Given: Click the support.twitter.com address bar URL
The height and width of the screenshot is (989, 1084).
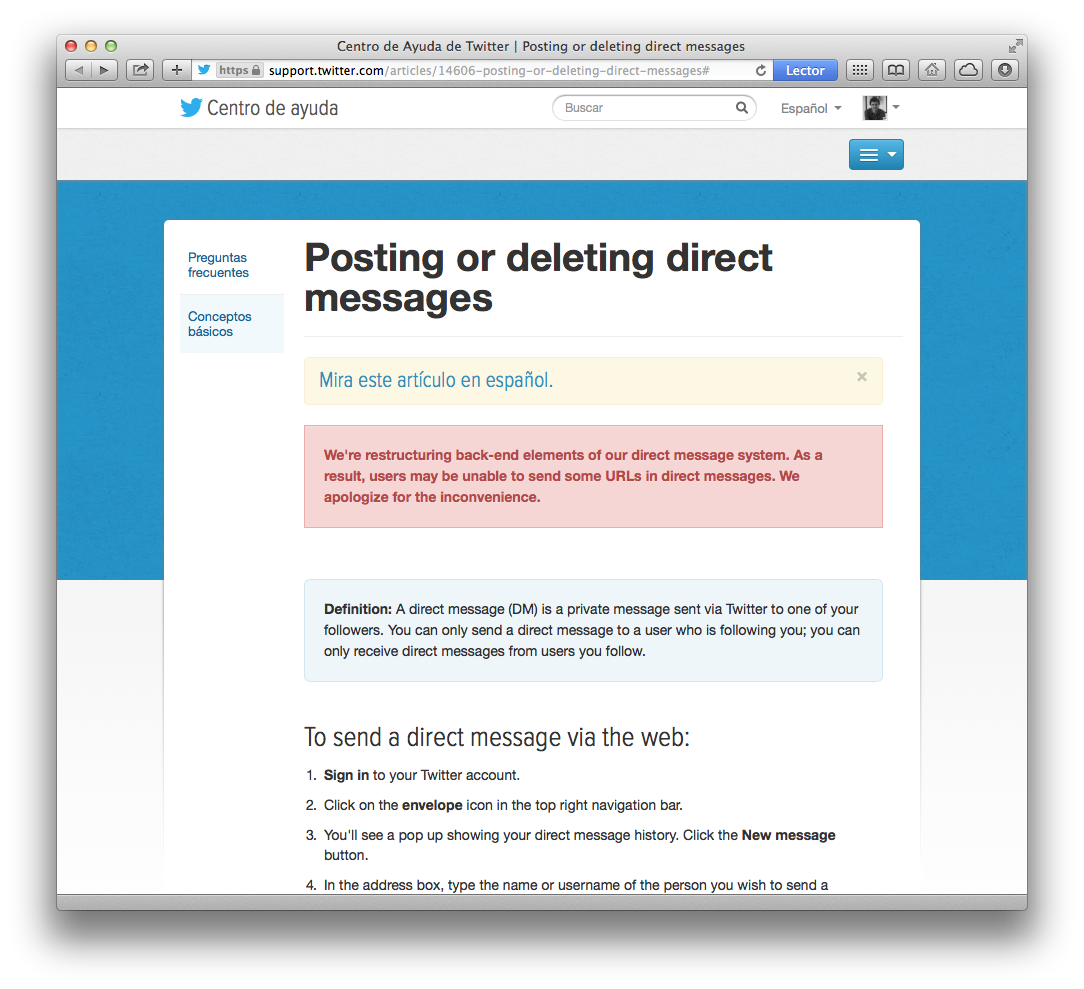Looking at the screenshot, I should (x=489, y=70).
